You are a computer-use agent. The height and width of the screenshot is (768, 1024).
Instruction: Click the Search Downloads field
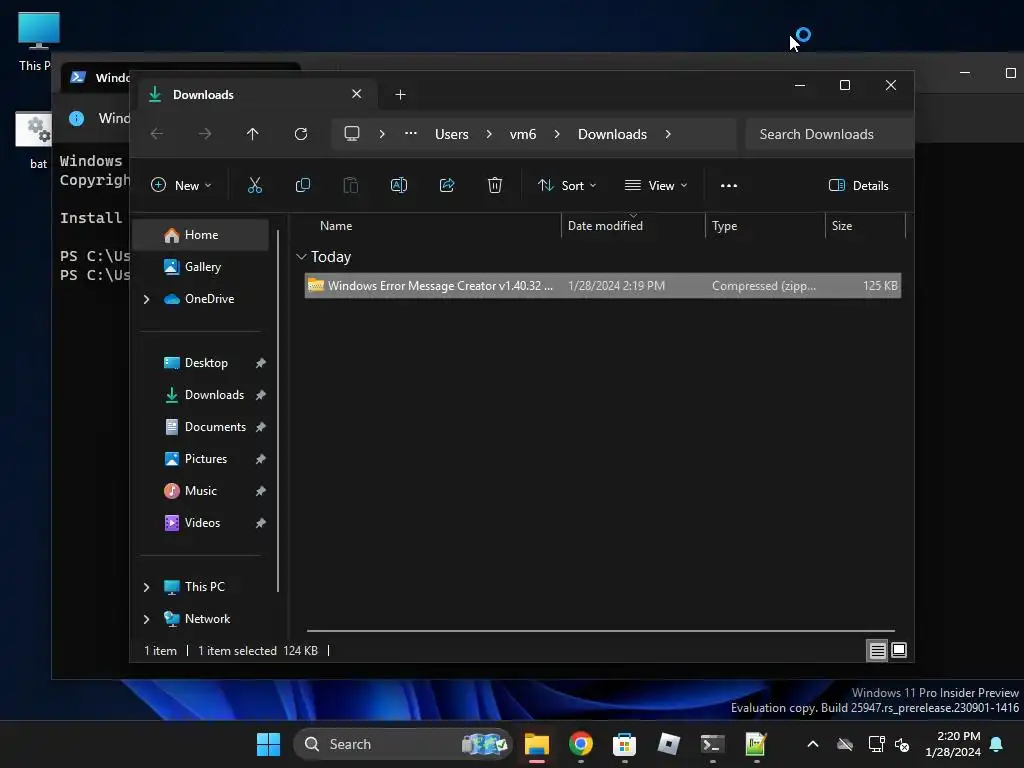point(829,134)
